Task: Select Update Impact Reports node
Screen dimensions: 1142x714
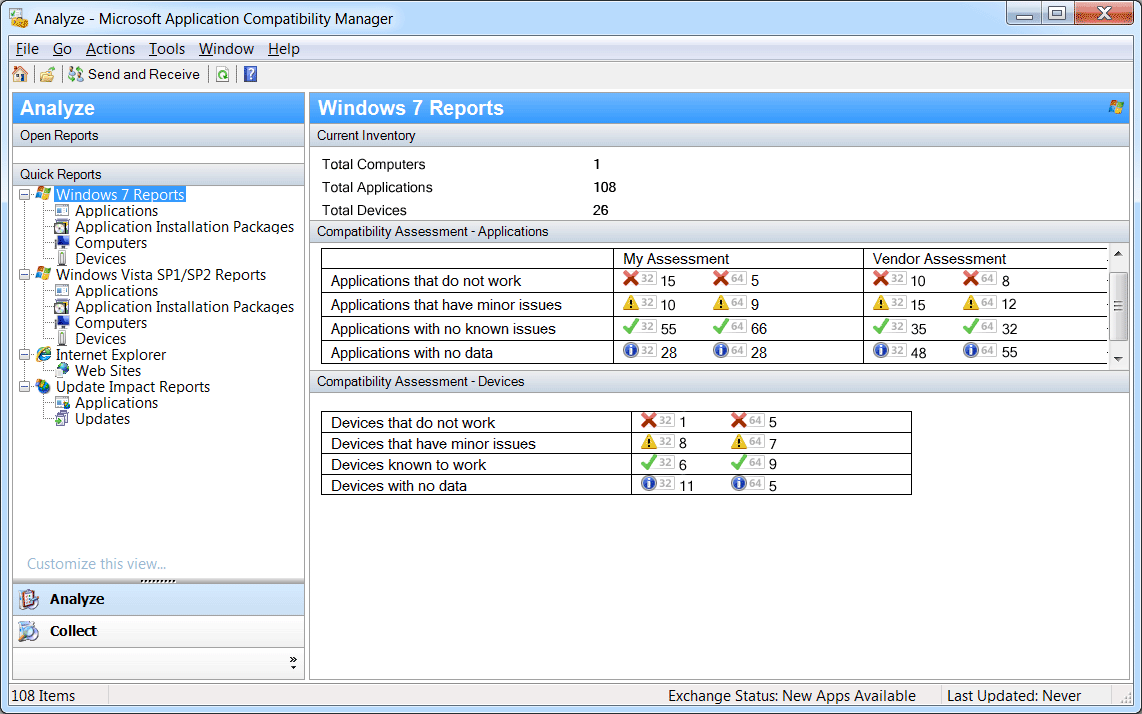Action: [x=133, y=387]
